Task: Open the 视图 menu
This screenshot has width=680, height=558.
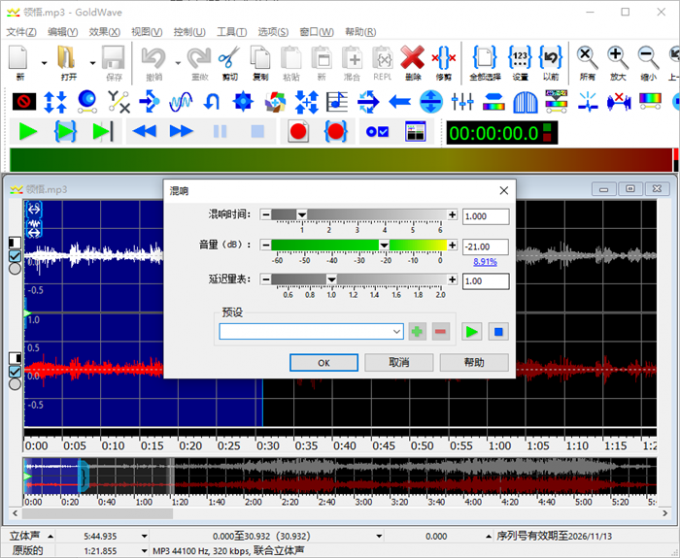Action: tap(147, 32)
